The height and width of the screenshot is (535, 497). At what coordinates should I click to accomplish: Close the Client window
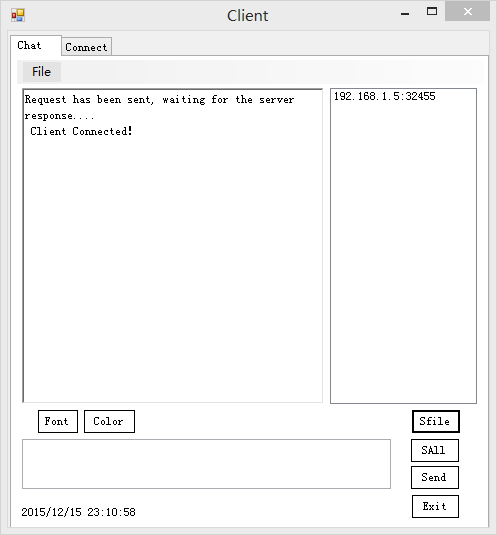pyautogui.click(x=467, y=12)
